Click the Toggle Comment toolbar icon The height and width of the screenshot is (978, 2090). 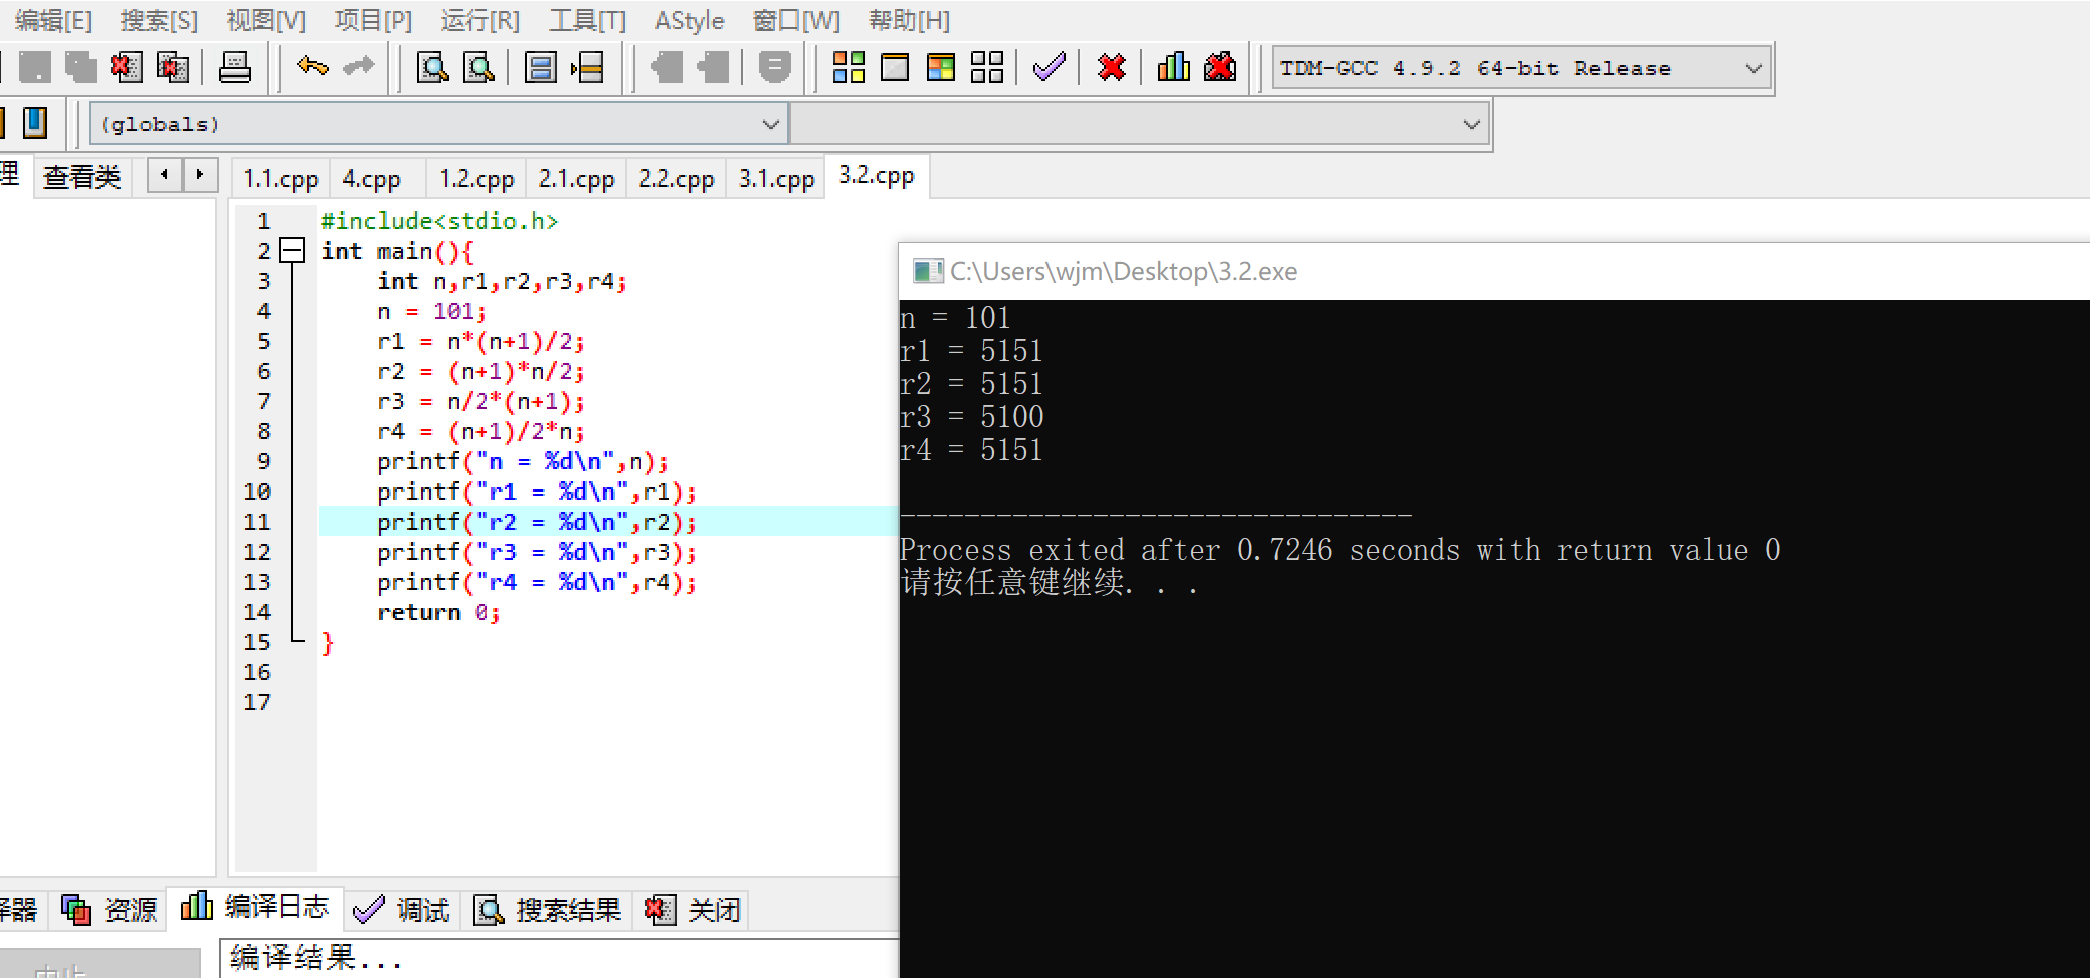[774, 68]
